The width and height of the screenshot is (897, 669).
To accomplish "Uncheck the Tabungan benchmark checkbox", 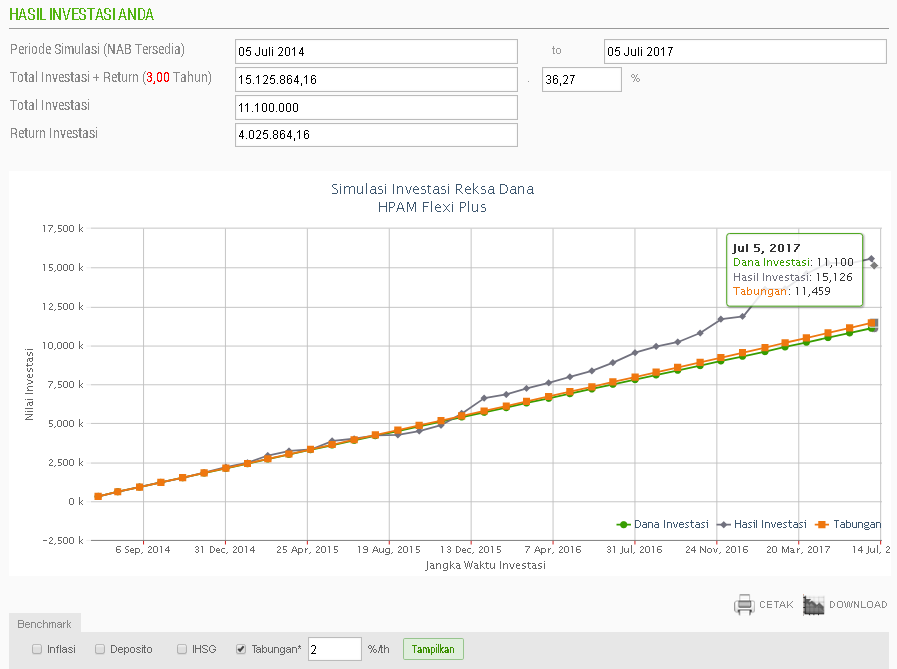I will click(x=241, y=649).
